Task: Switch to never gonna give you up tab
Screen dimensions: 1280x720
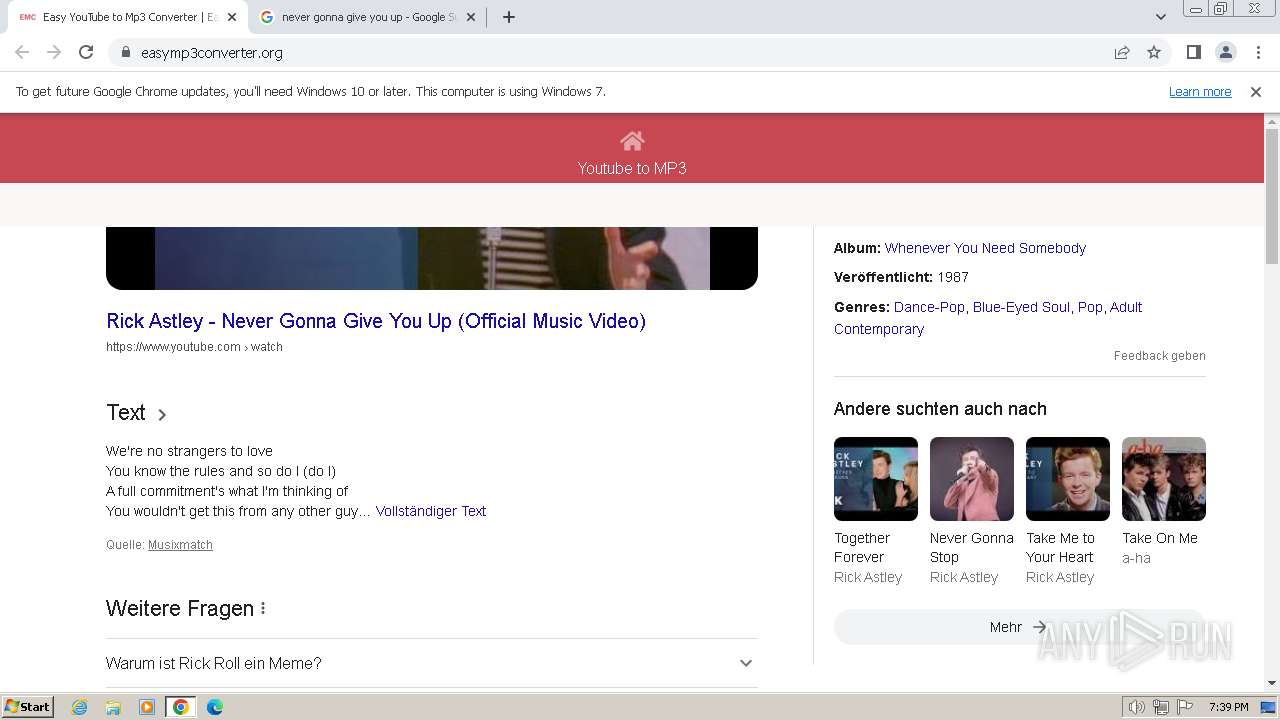Action: coord(367,17)
